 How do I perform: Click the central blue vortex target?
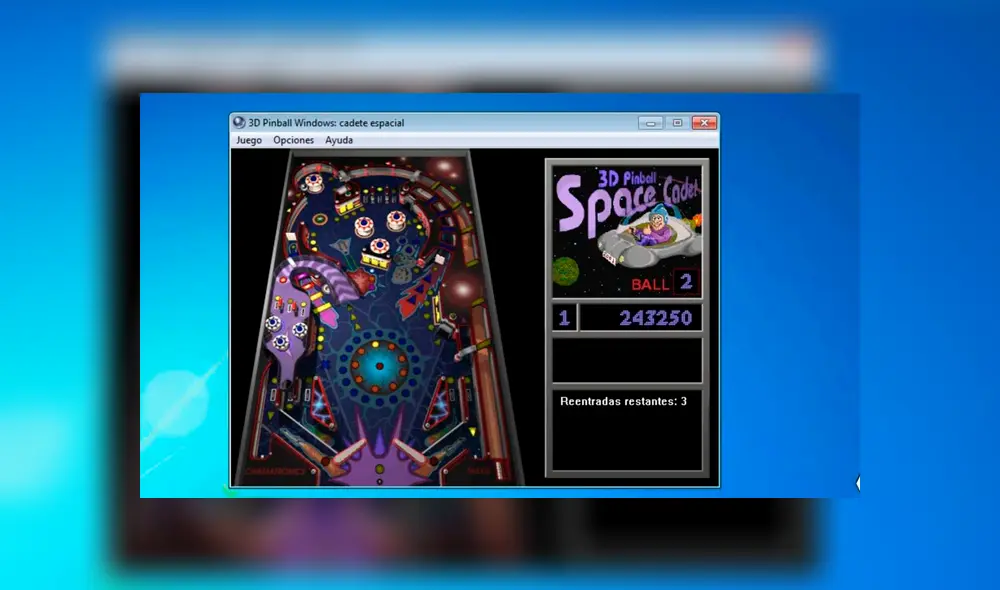(378, 365)
